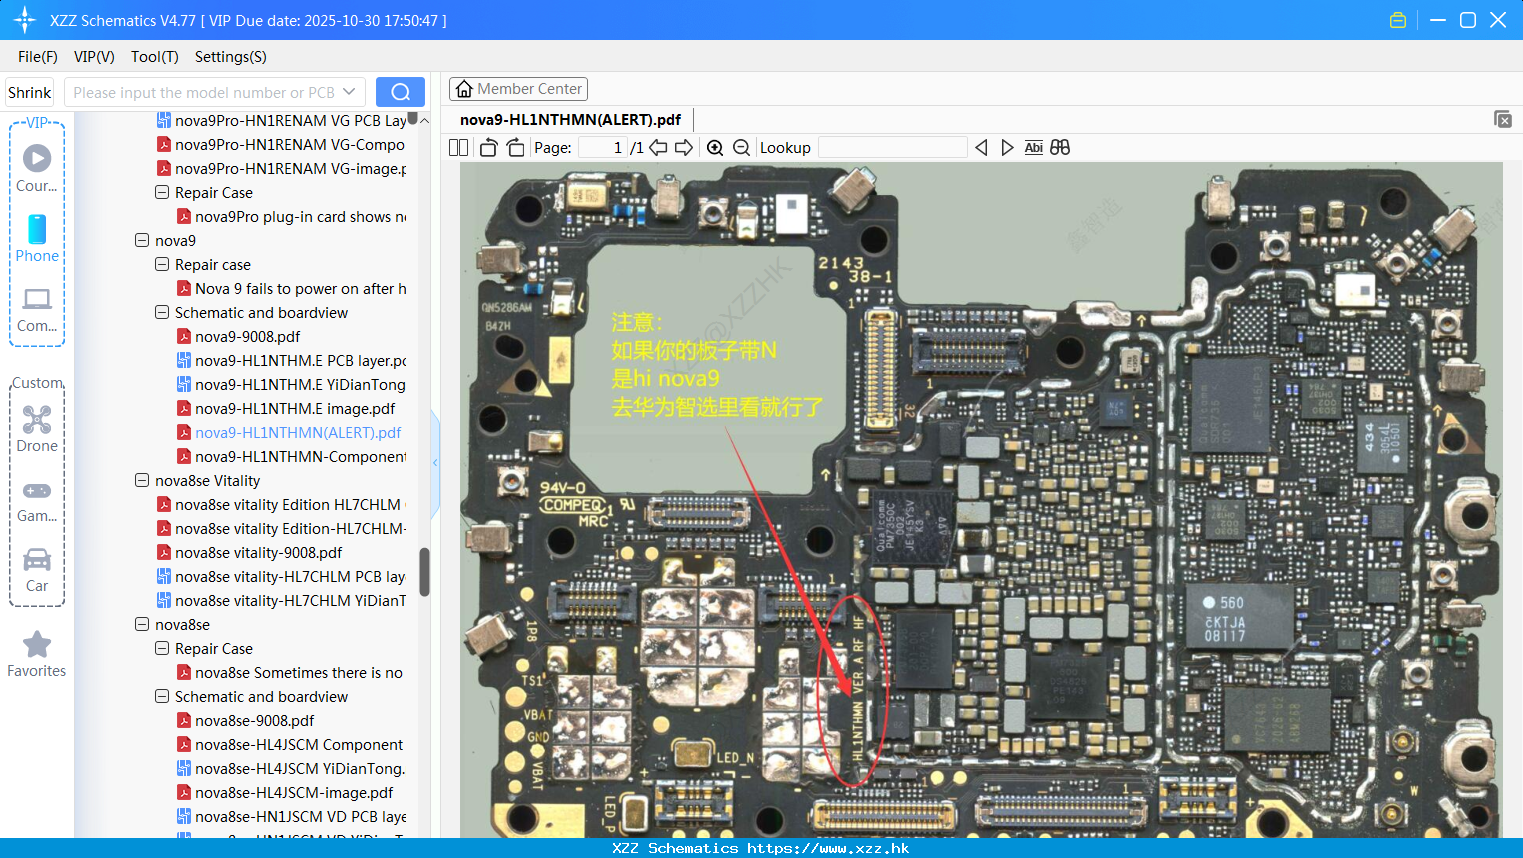This screenshot has width=1523, height=858.
Task: Rotate the page counterclockwise
Action: pyautogui.click(x=488, y=148)
